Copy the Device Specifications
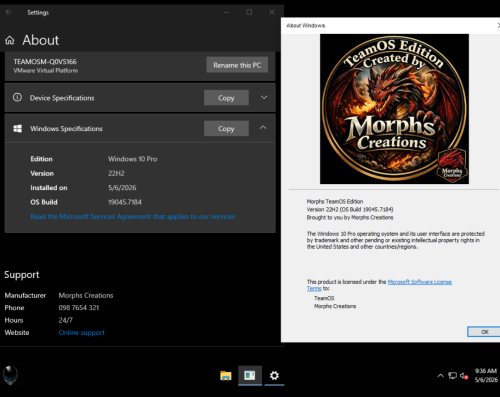The width and height of the screenshot is (500, 397). (x=226, y=98)
